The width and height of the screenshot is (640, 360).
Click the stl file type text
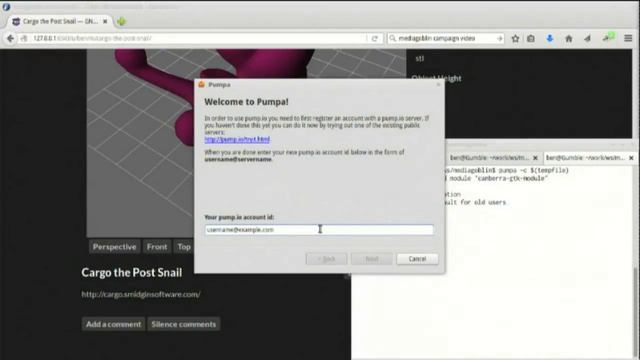click(x=420, y=59)
